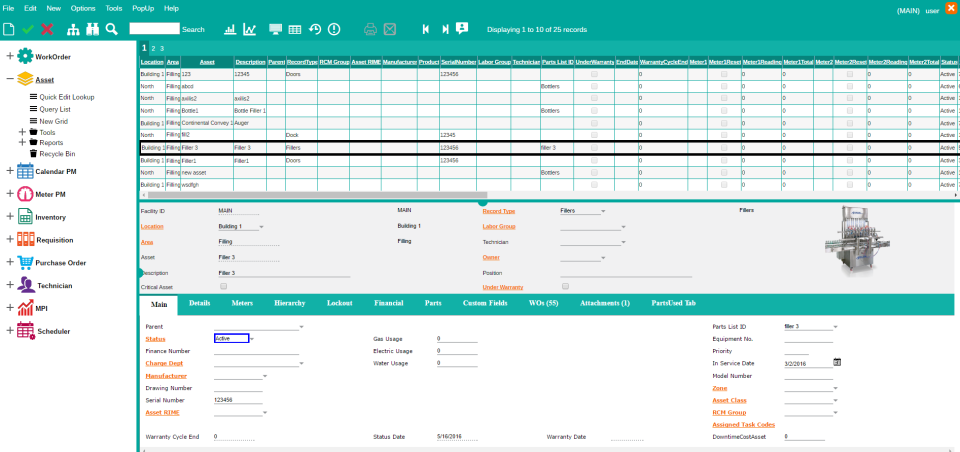Click the monitor display icon
The image size is (960, 452).
pyautogui.click(x=276, y=29)
